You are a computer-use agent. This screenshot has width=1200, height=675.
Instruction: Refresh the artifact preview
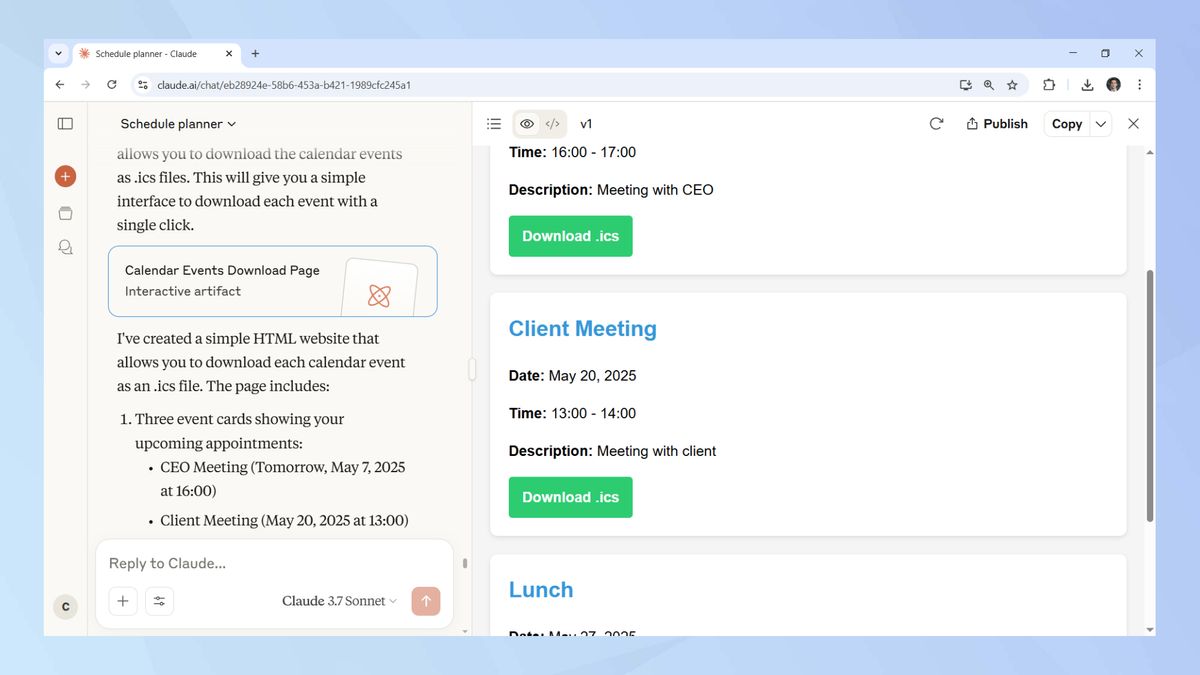tap(936, 124)
